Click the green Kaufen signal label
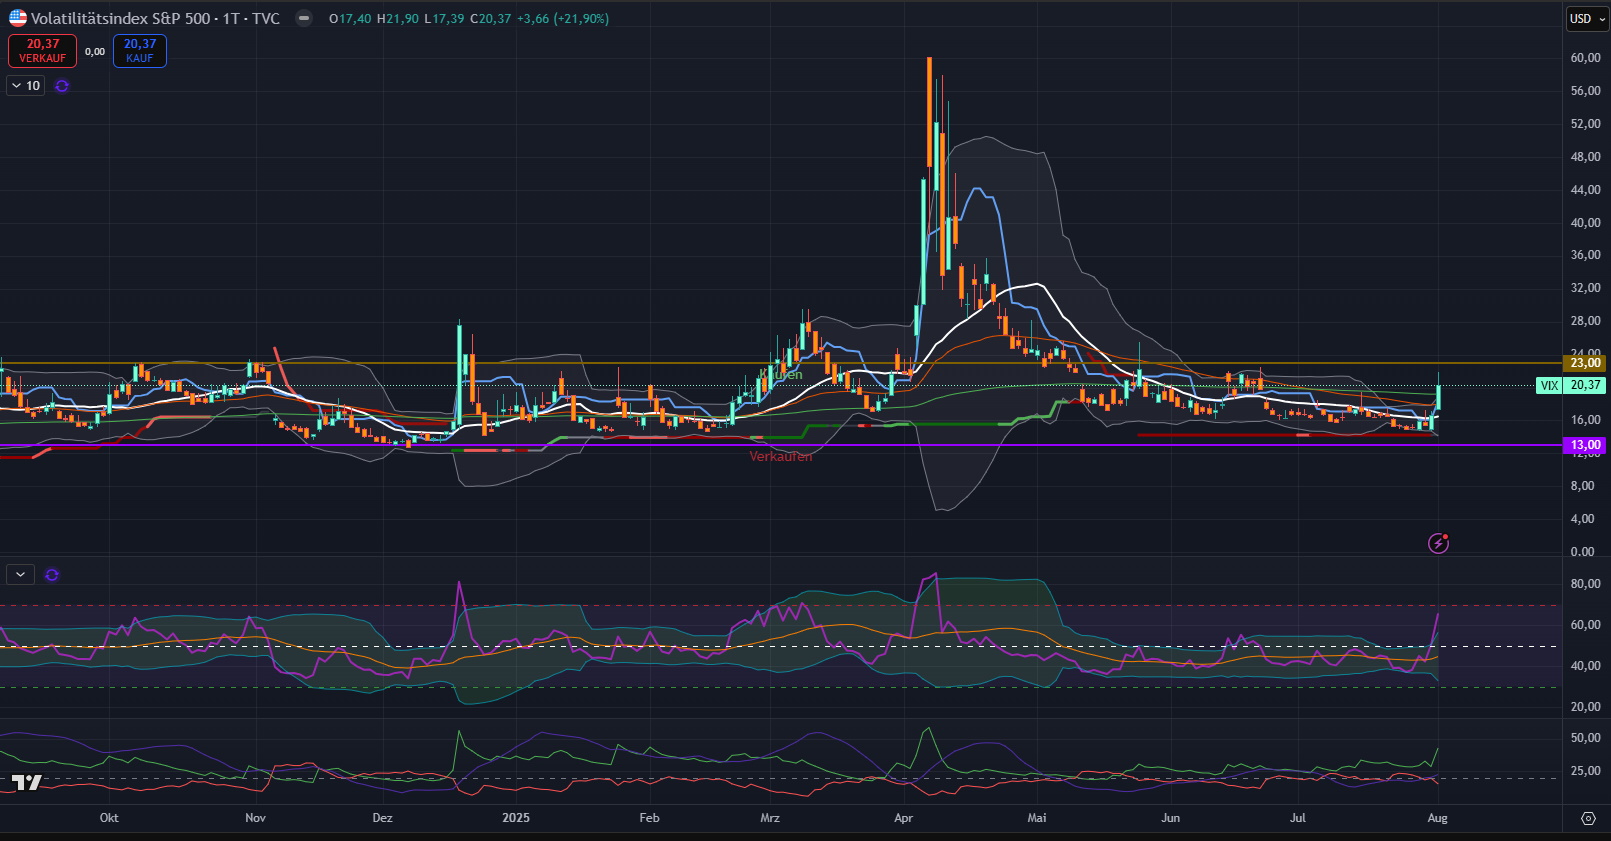Image resolution: width=1611 pixels, height=841 pixels. pyautogui.click(x=781, y=375)
